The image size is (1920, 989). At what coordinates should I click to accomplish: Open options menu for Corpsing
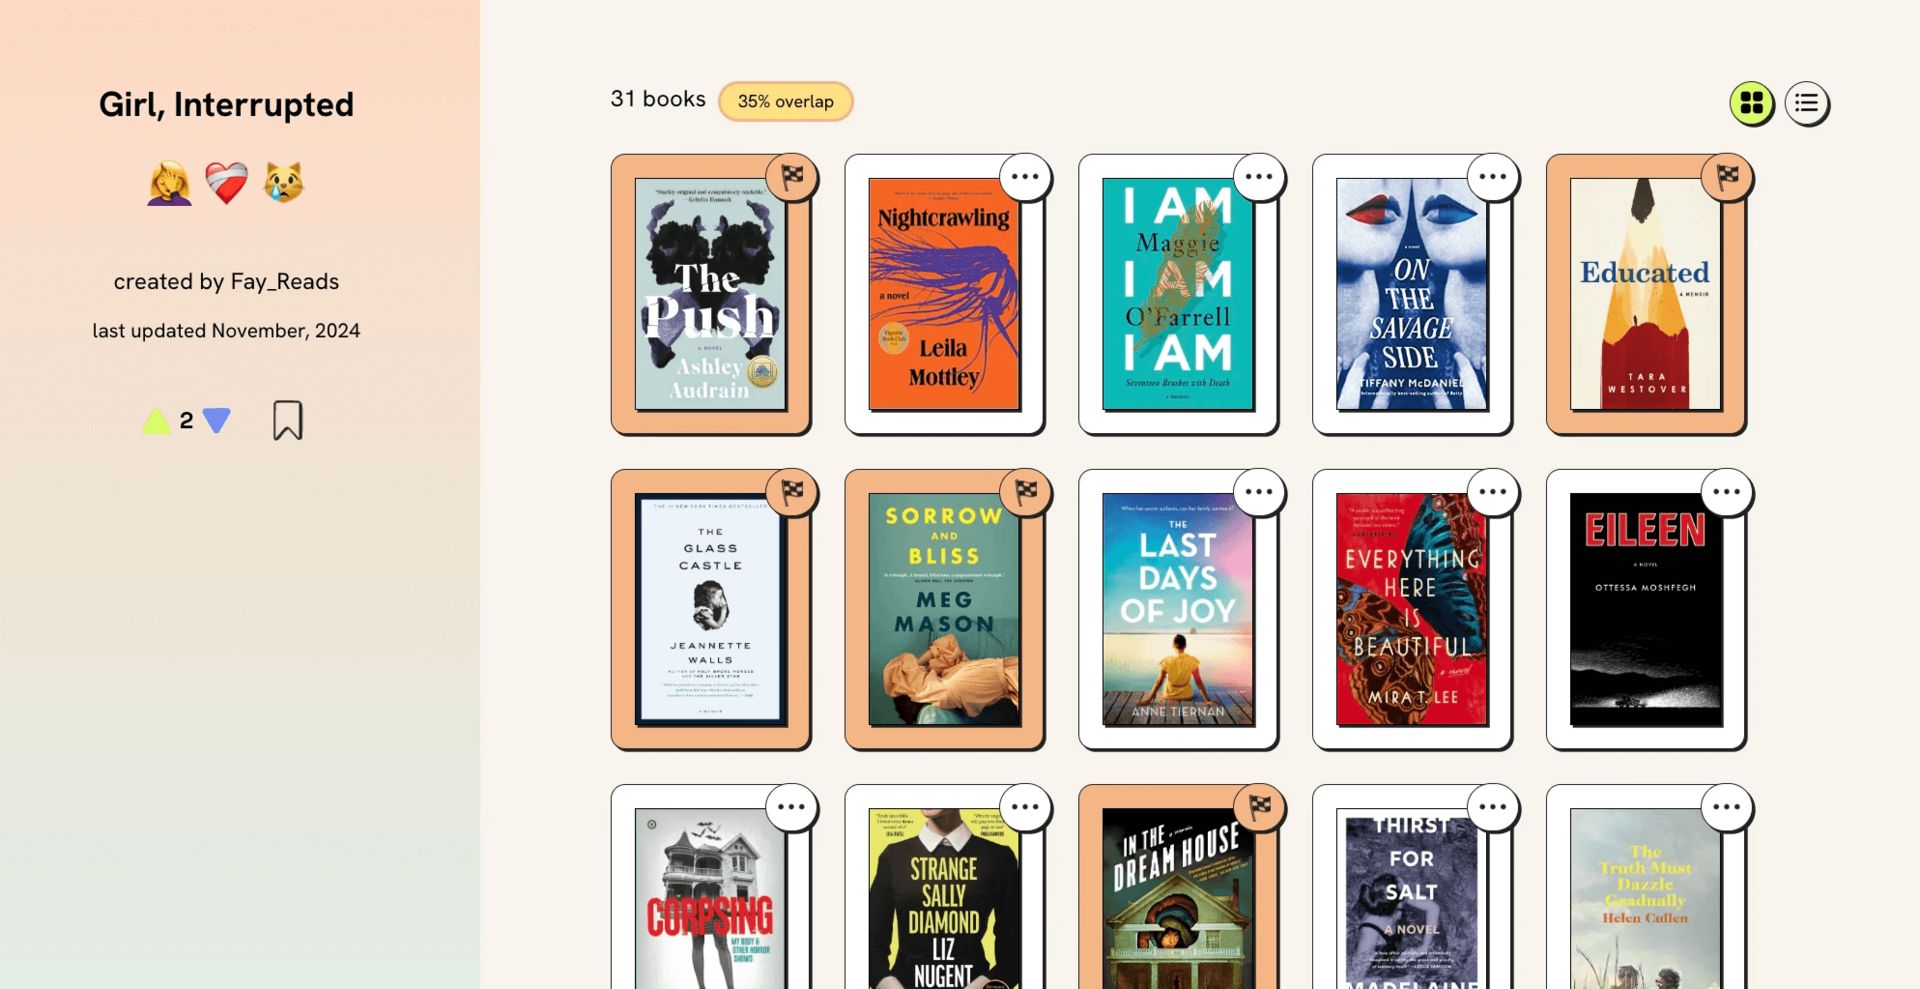792,807
